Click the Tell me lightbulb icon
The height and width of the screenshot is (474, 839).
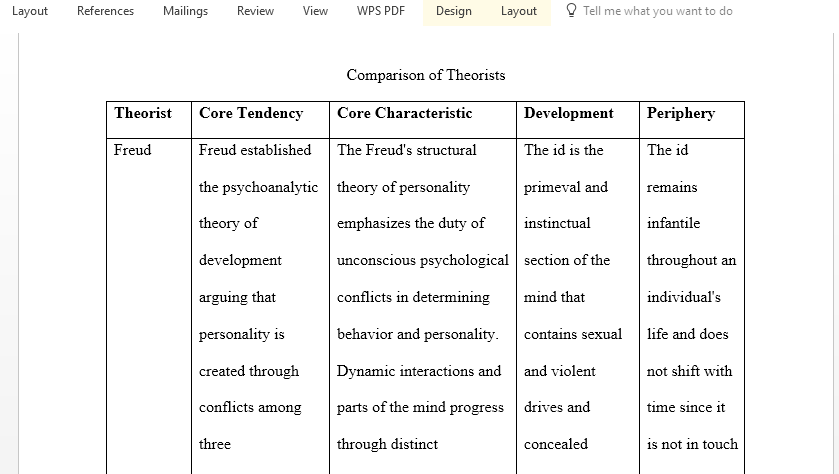pyautogui.click(x=571, y=11)
